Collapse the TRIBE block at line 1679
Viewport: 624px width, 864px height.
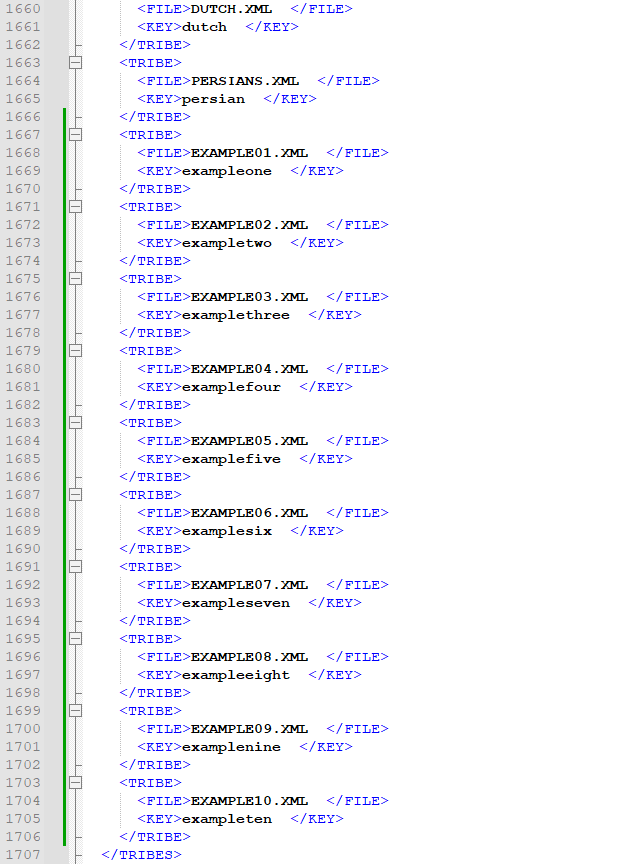[x=76, y=351]
